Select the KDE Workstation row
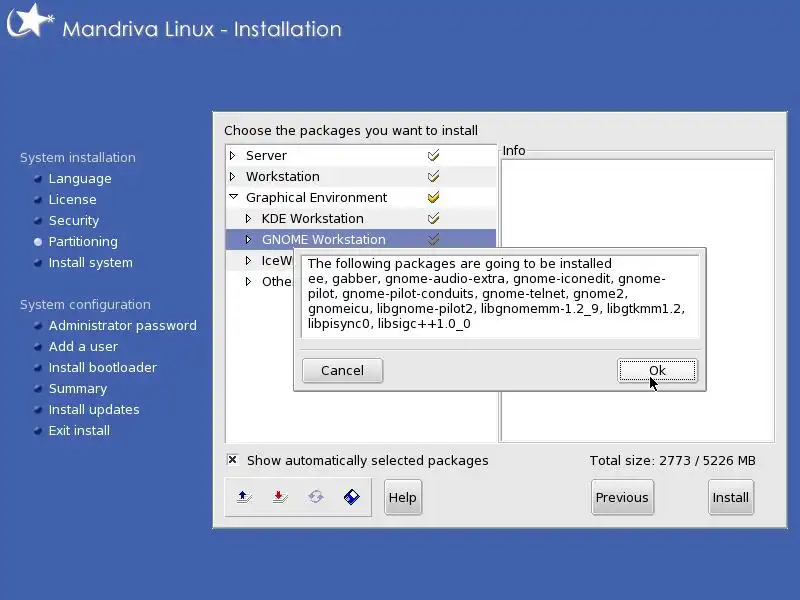Viewport: 800px width, 600px height. coord(361,218)
